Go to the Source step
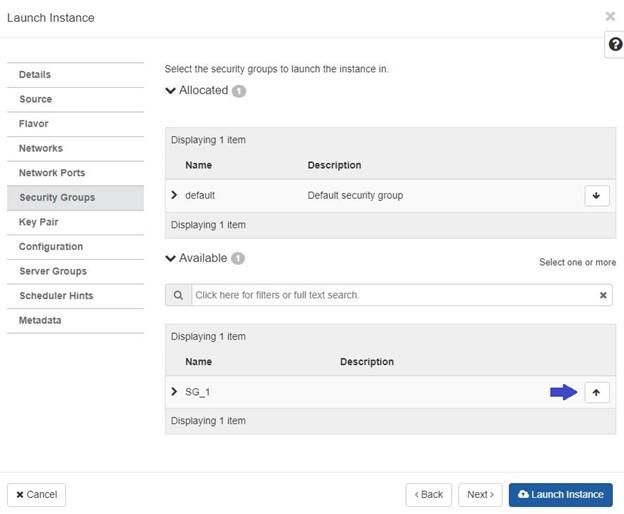624x514 pixels. coord(75,99)
